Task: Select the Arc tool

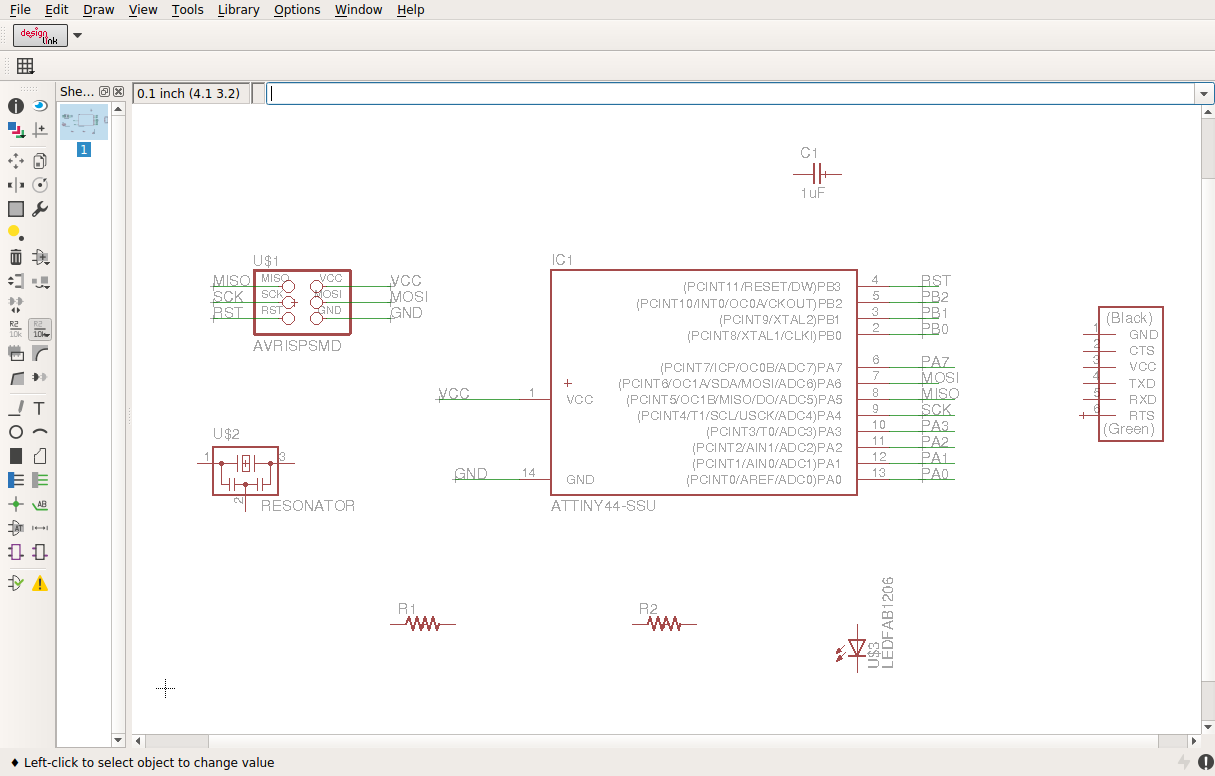Action: 40,432
